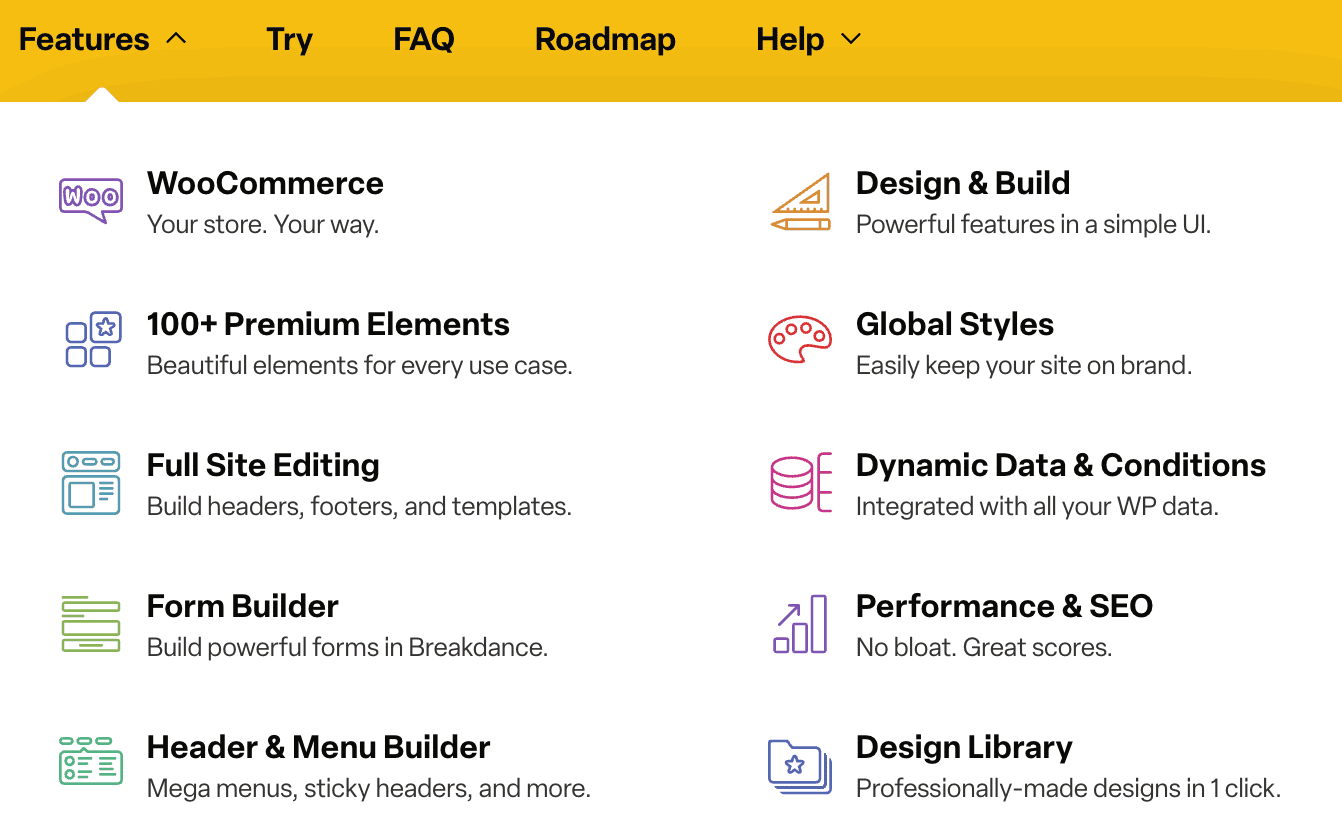Select the Global Styles heading link
This screenshot has height=828, width=1342.
coord(954,324)
